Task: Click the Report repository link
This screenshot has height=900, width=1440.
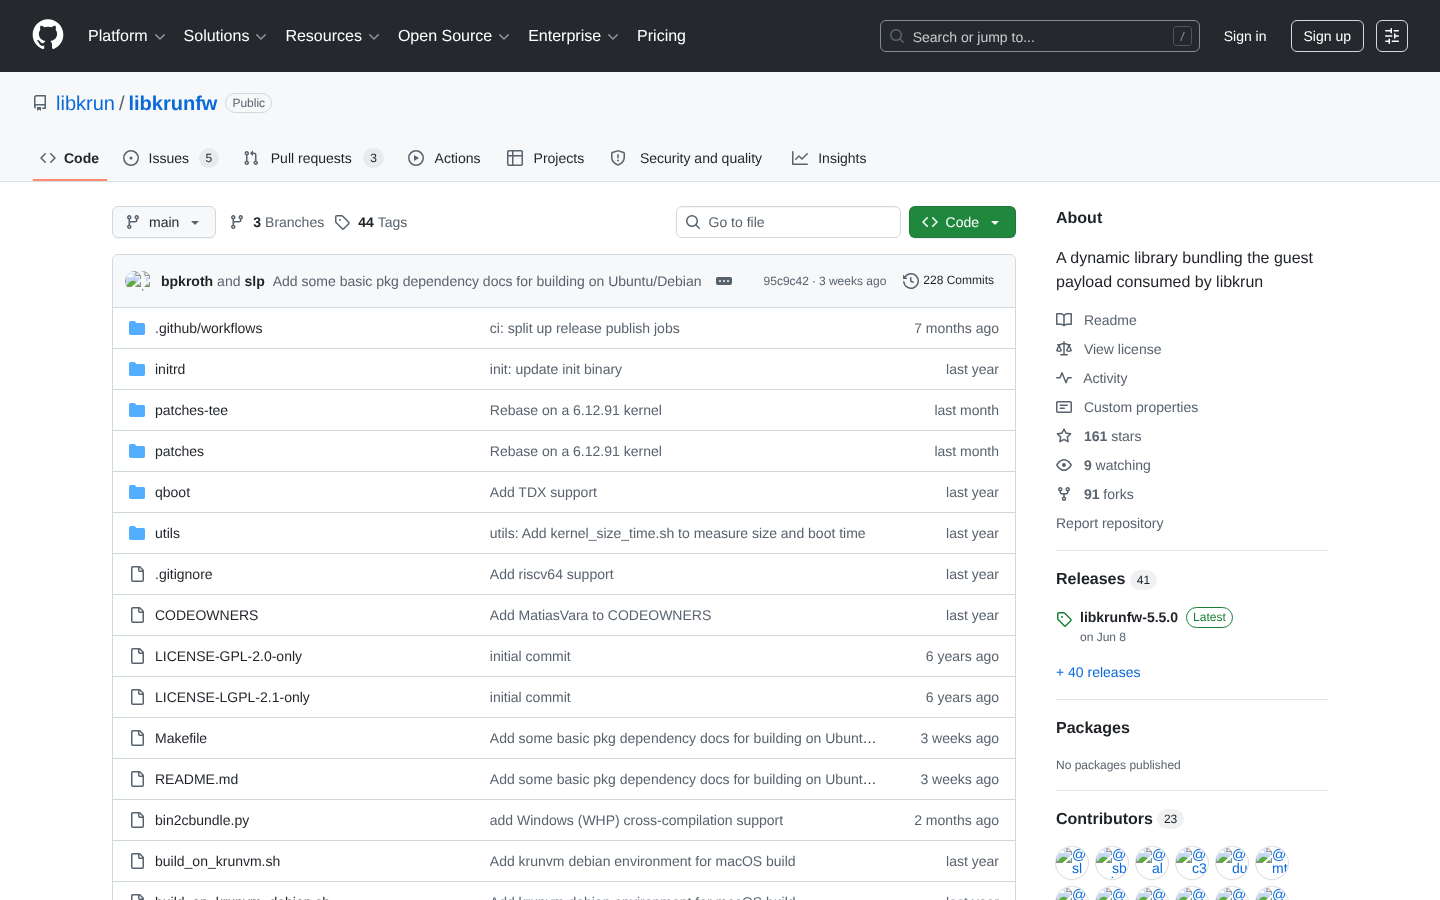Action: click(1110, 523)
